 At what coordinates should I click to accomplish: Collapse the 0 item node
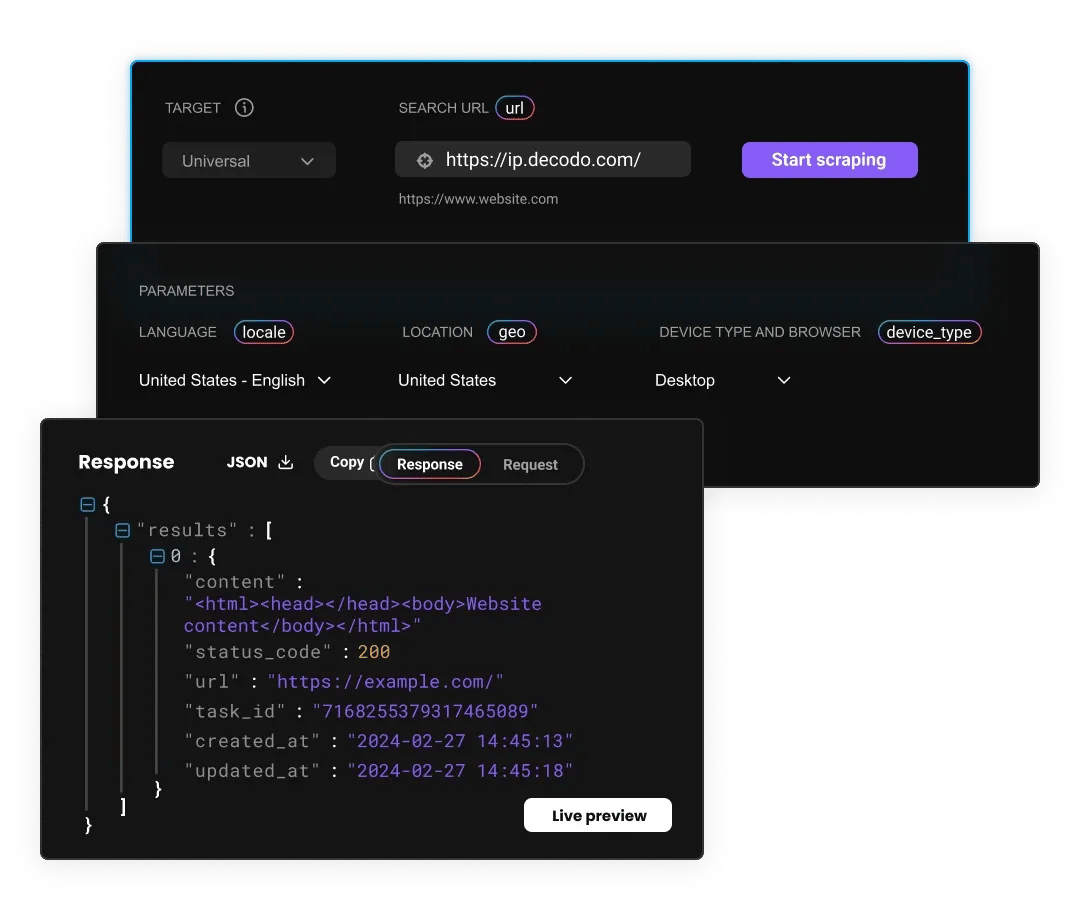157,556
